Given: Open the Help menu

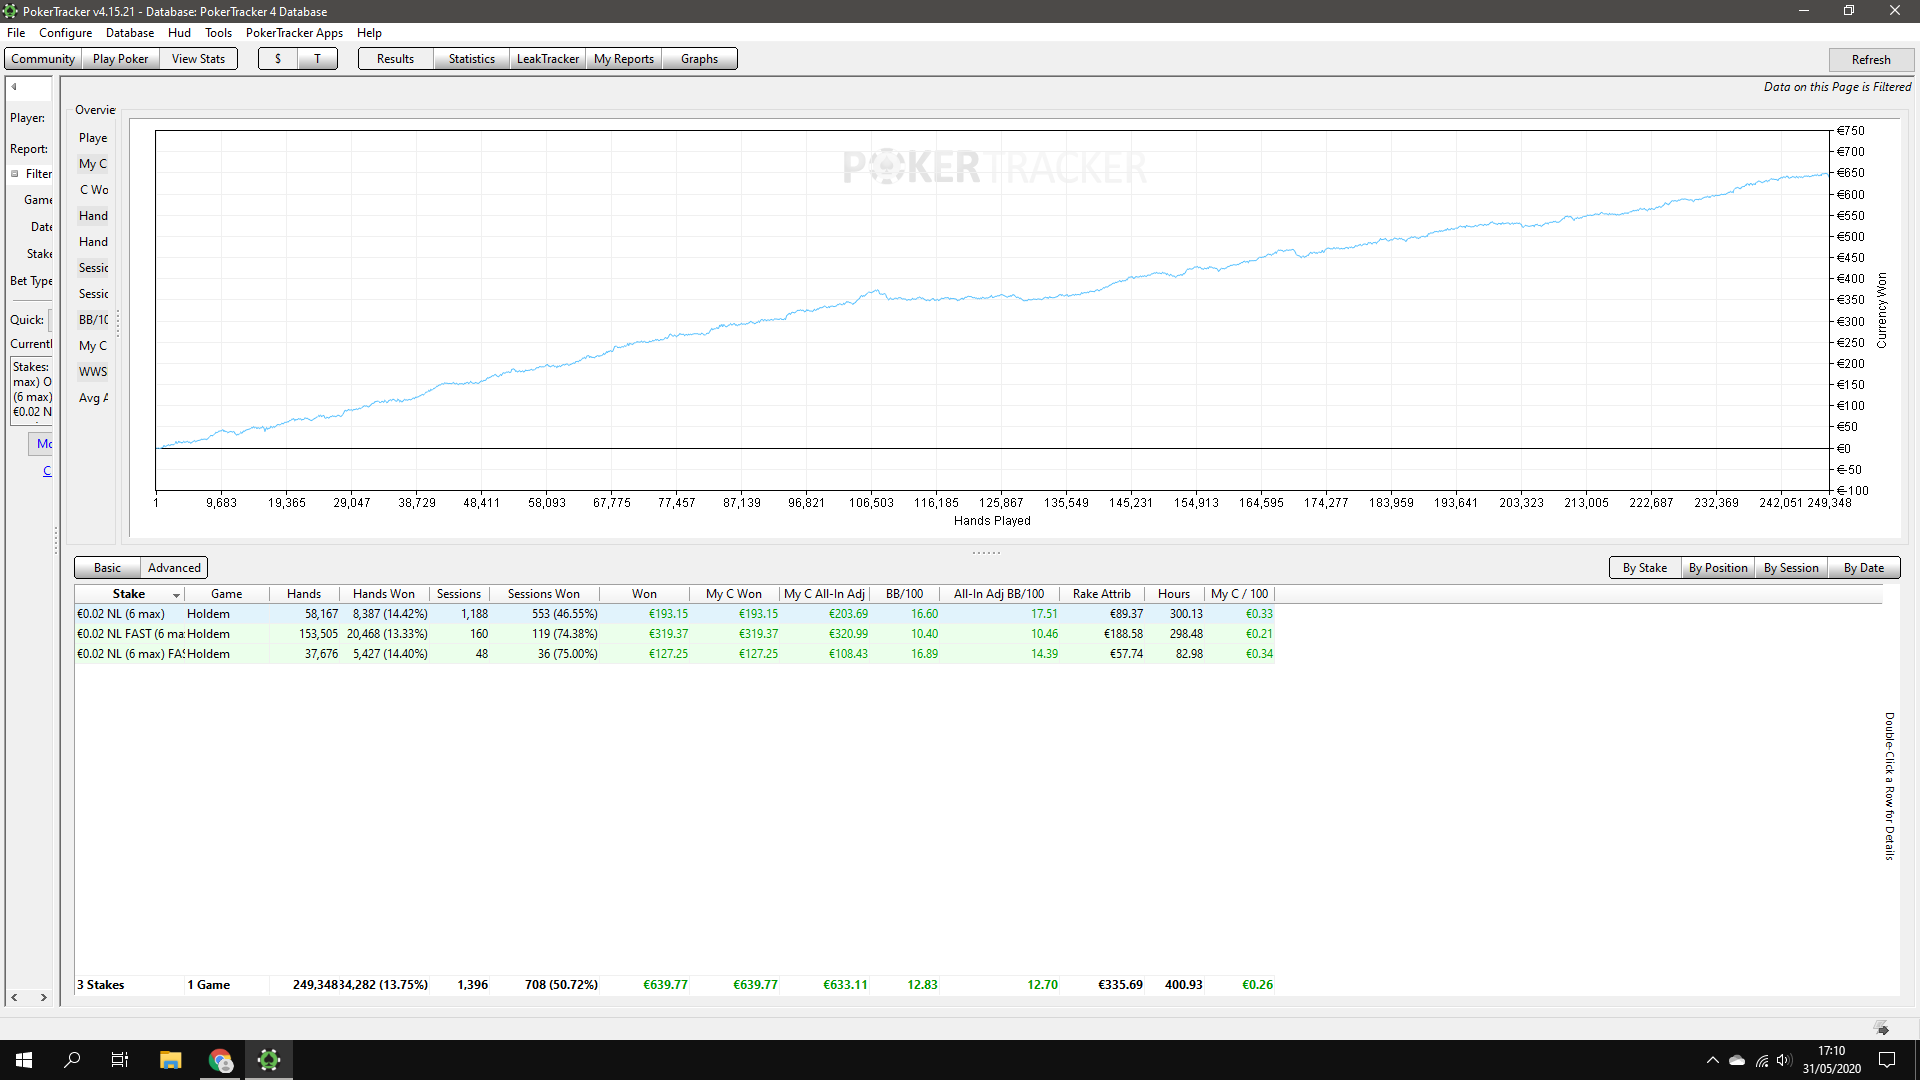Looking at the screenshot, I should coord(369,33).
